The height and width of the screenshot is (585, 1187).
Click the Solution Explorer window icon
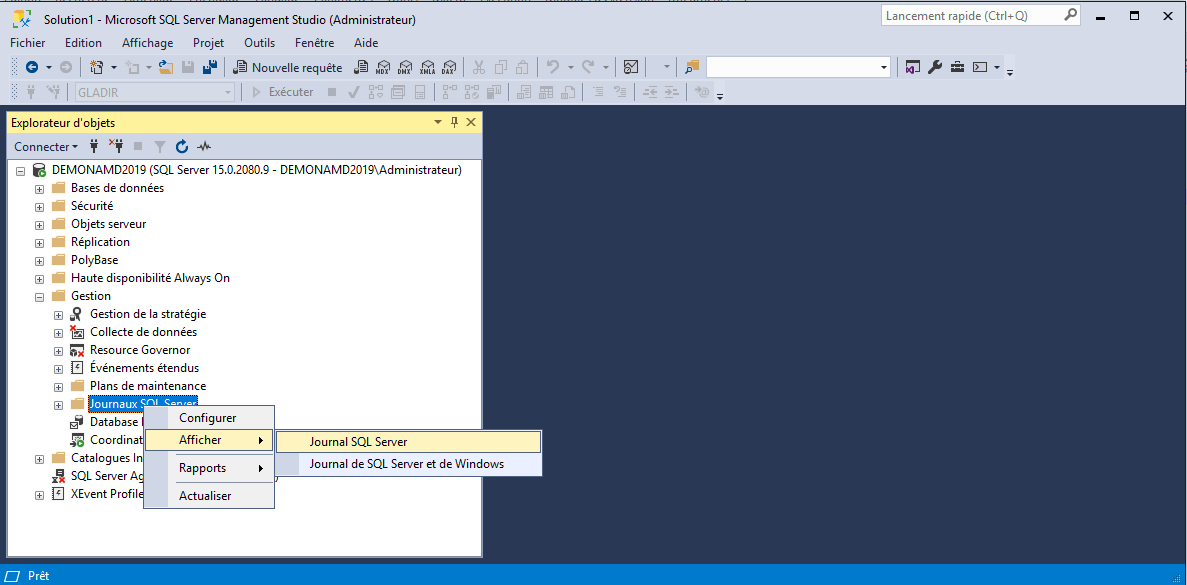913,67
